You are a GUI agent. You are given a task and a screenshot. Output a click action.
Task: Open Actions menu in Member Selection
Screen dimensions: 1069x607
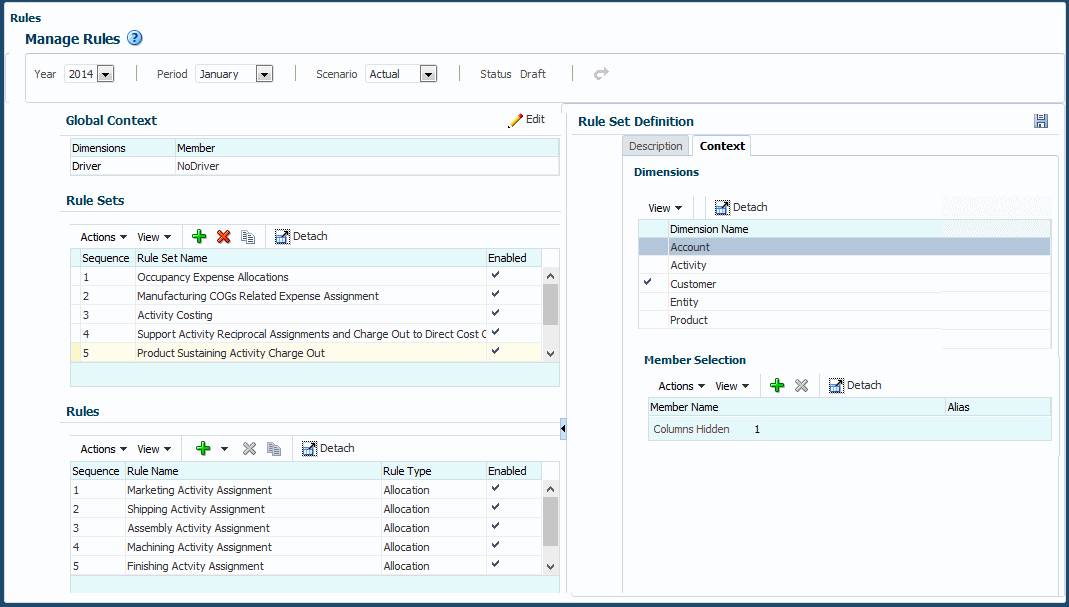(682, 386)
